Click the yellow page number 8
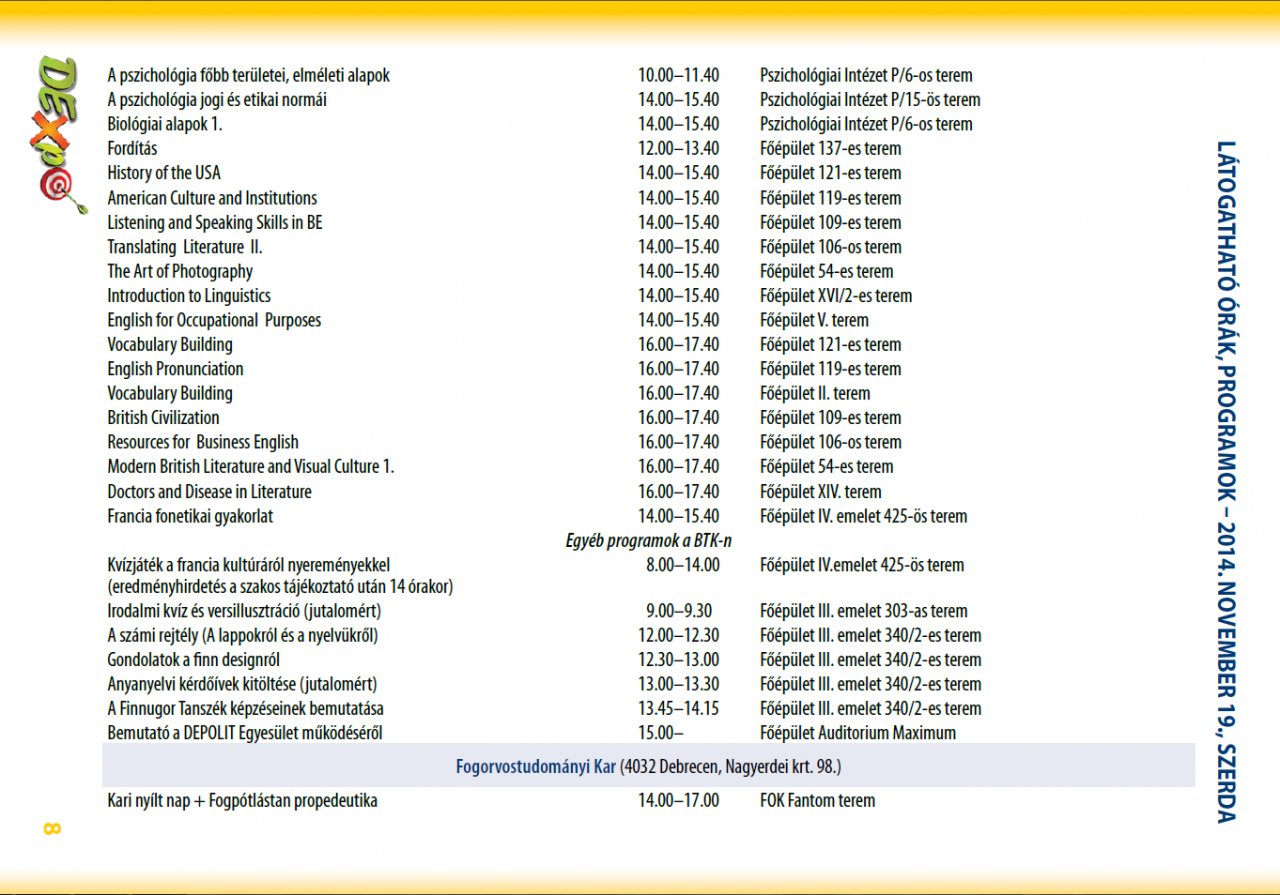1280x895 pixels. coord(53,828)
